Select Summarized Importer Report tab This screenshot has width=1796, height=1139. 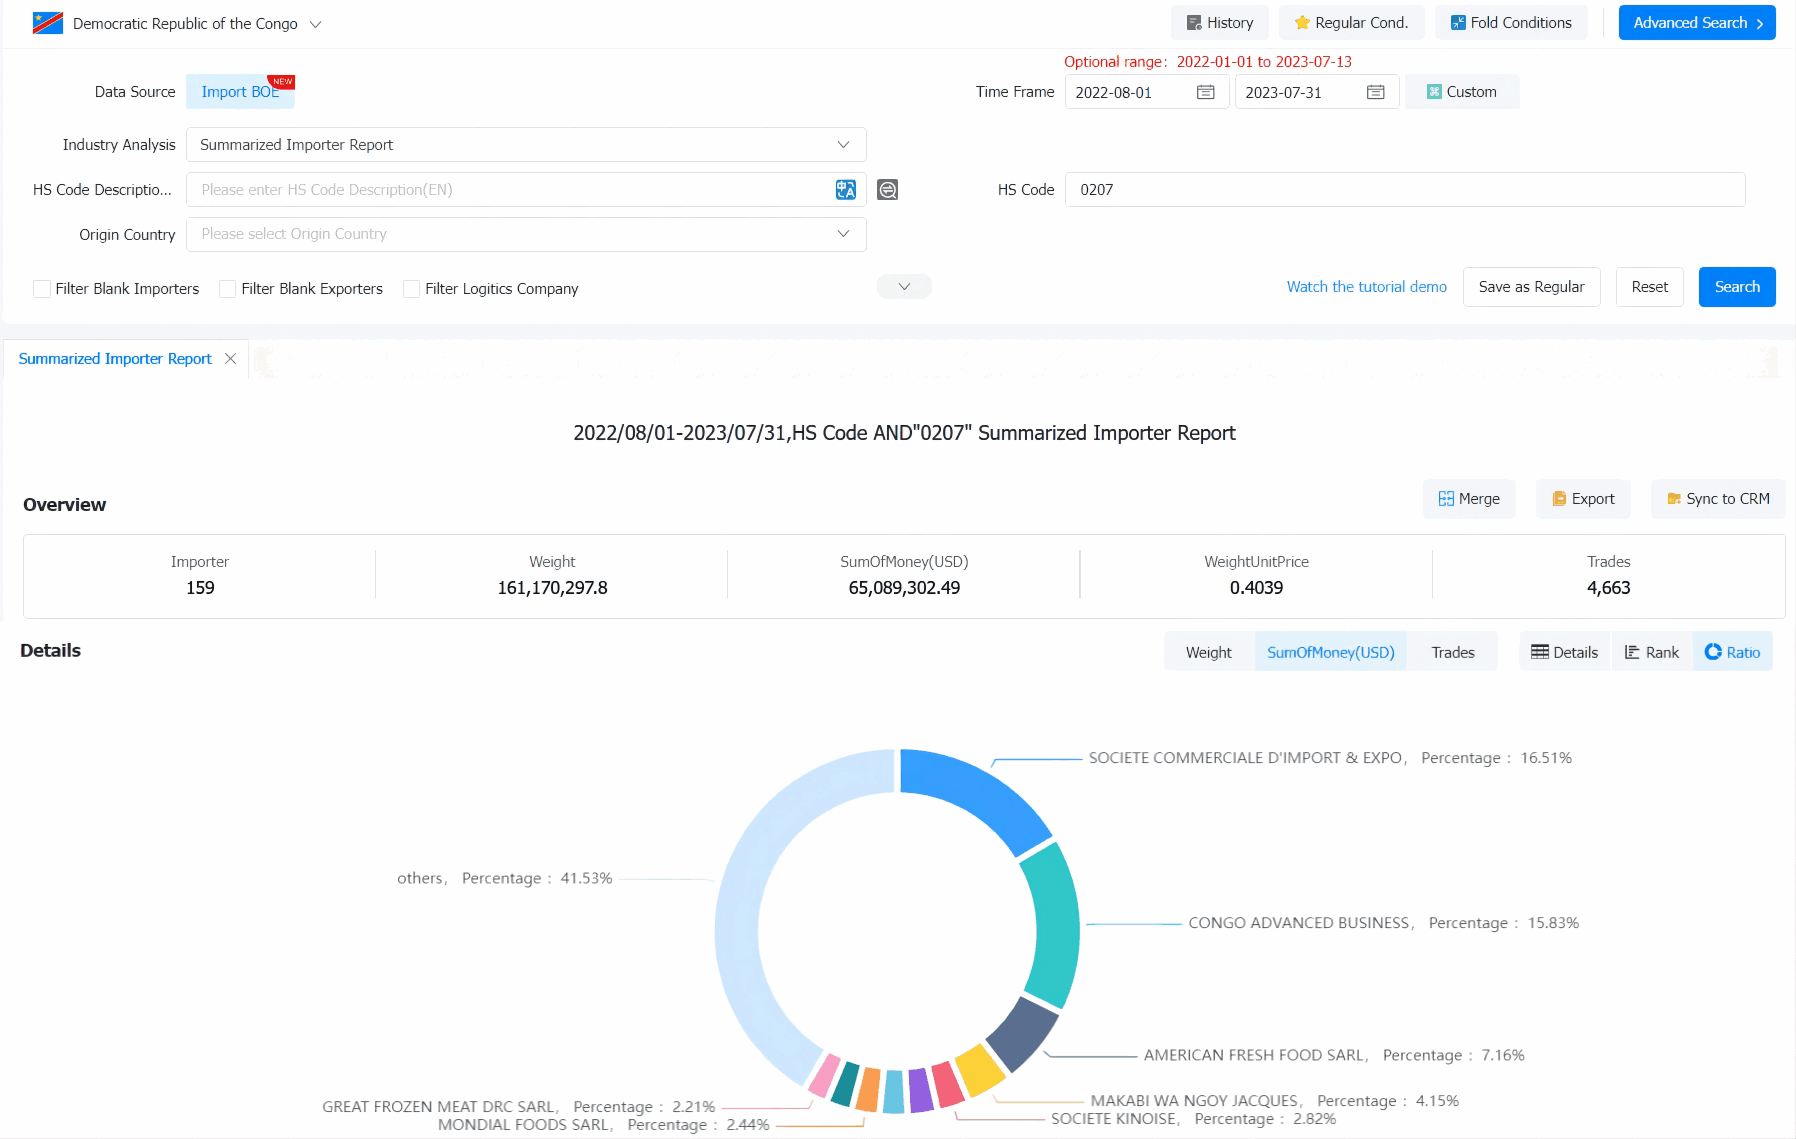coord(115,359)
